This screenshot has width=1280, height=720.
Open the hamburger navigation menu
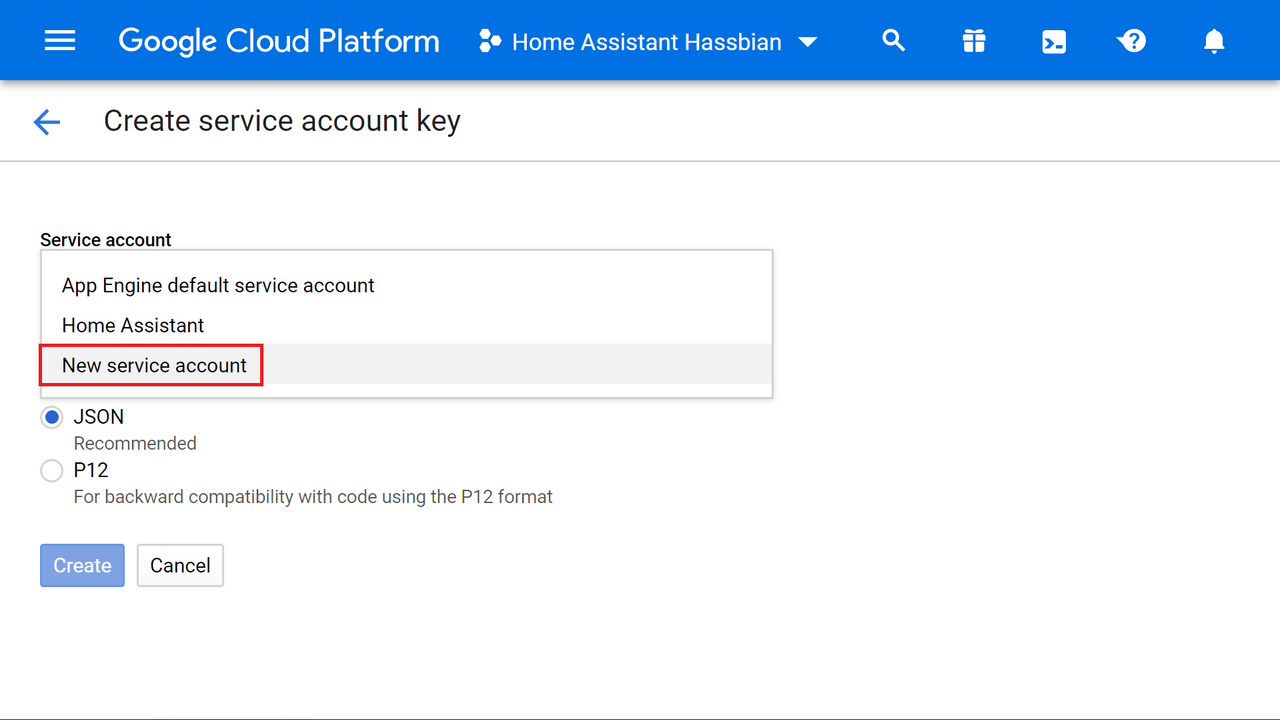(60, 41)
